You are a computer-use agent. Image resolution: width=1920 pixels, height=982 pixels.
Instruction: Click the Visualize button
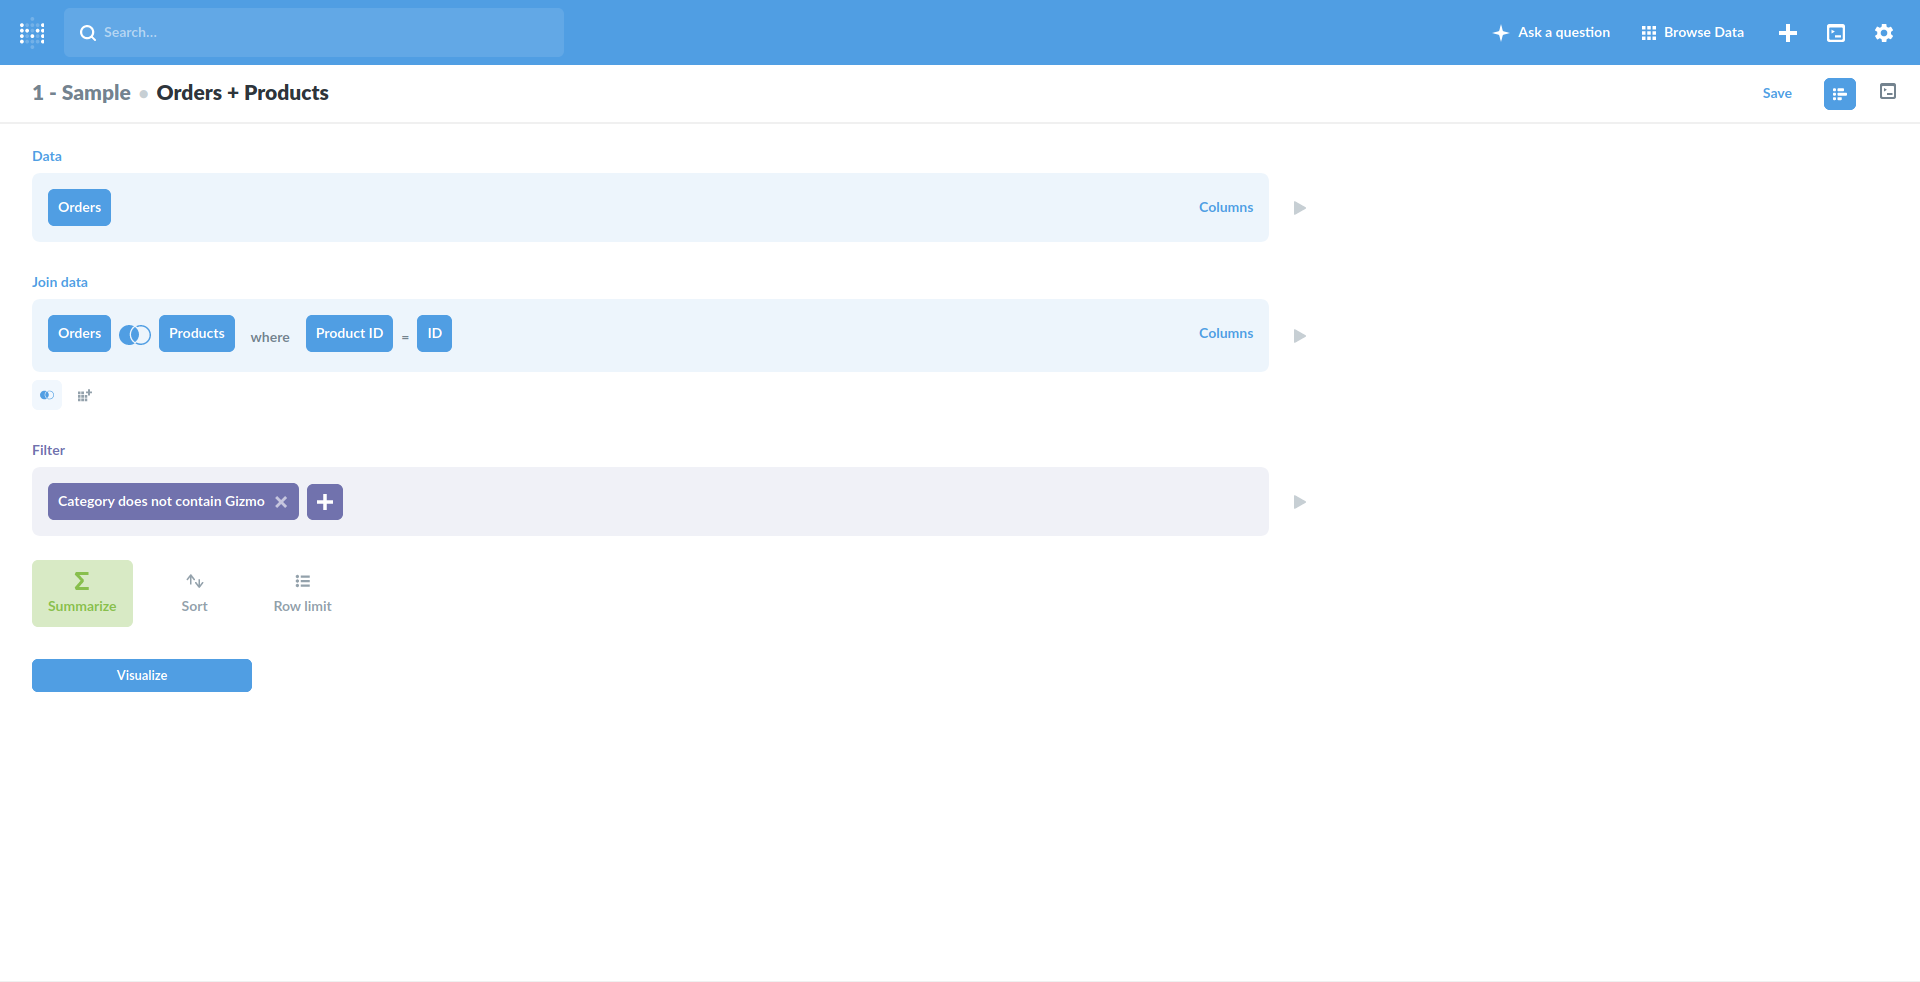coord(142,676)
